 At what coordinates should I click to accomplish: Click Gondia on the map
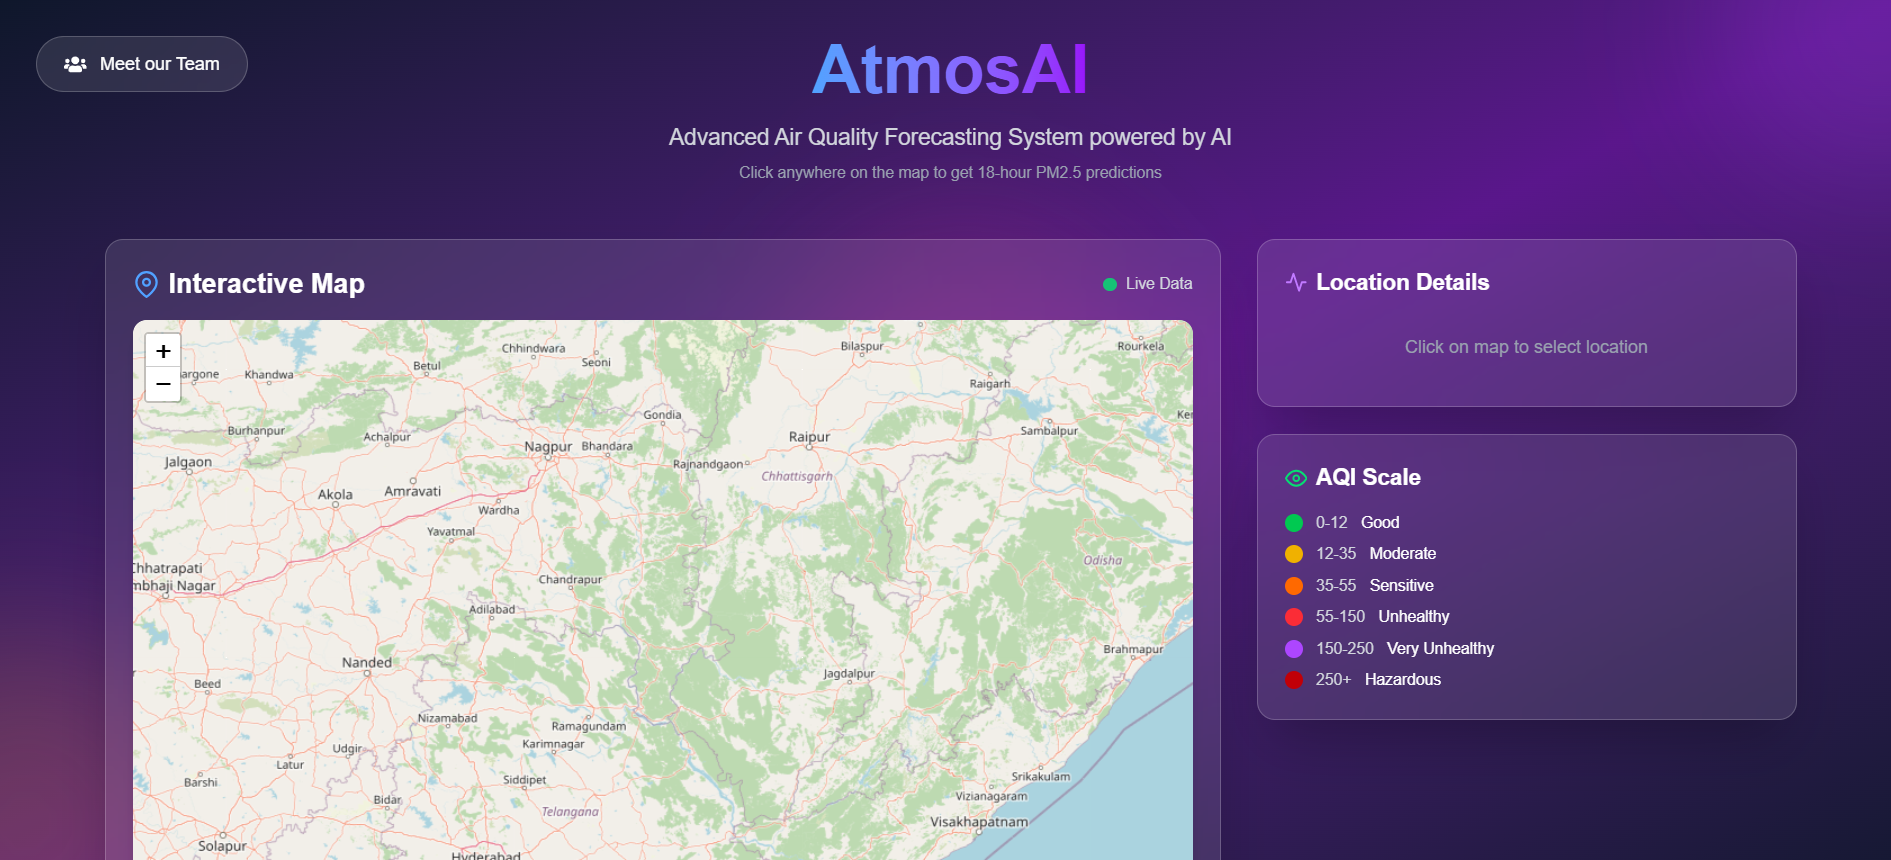(662, 415)
